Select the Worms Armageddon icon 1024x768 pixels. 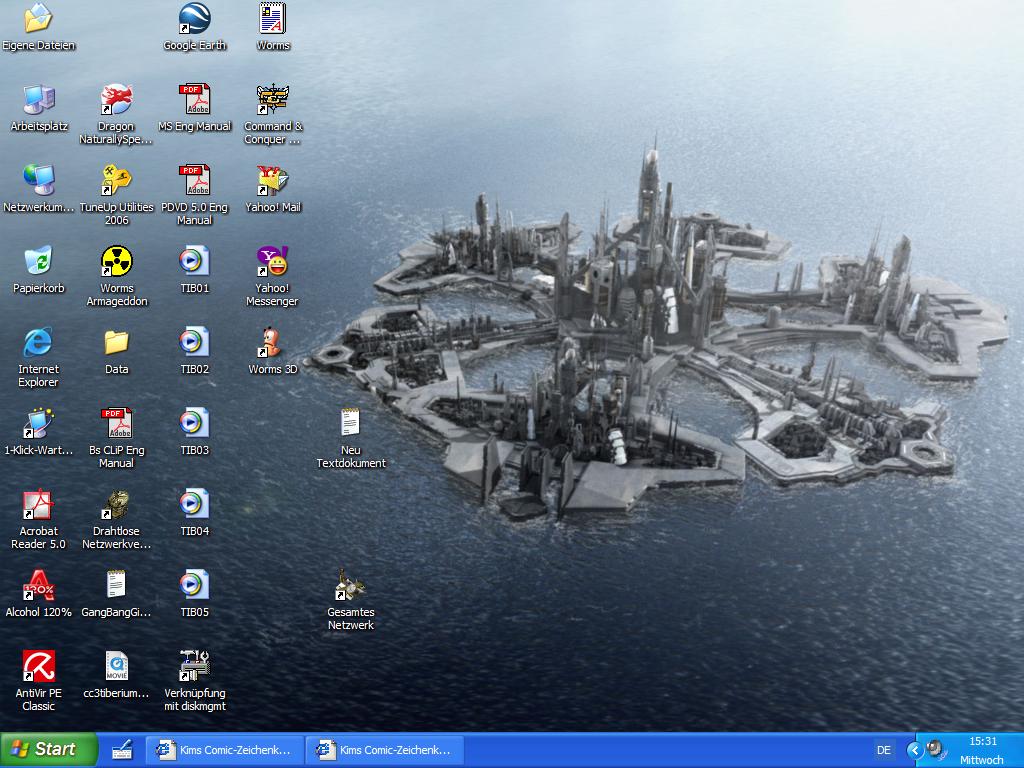point(116,262)
